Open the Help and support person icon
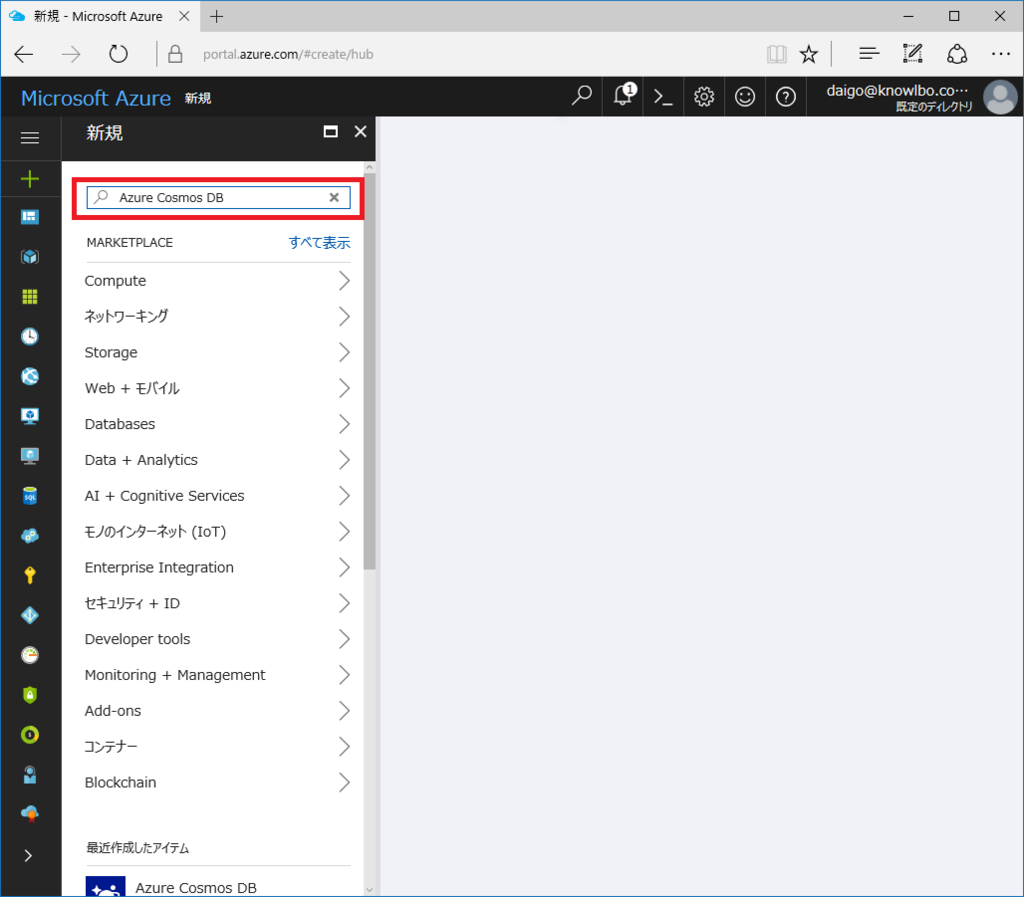Image resolution: width=1024 pixels, height=897 pixels. (30, 774)
